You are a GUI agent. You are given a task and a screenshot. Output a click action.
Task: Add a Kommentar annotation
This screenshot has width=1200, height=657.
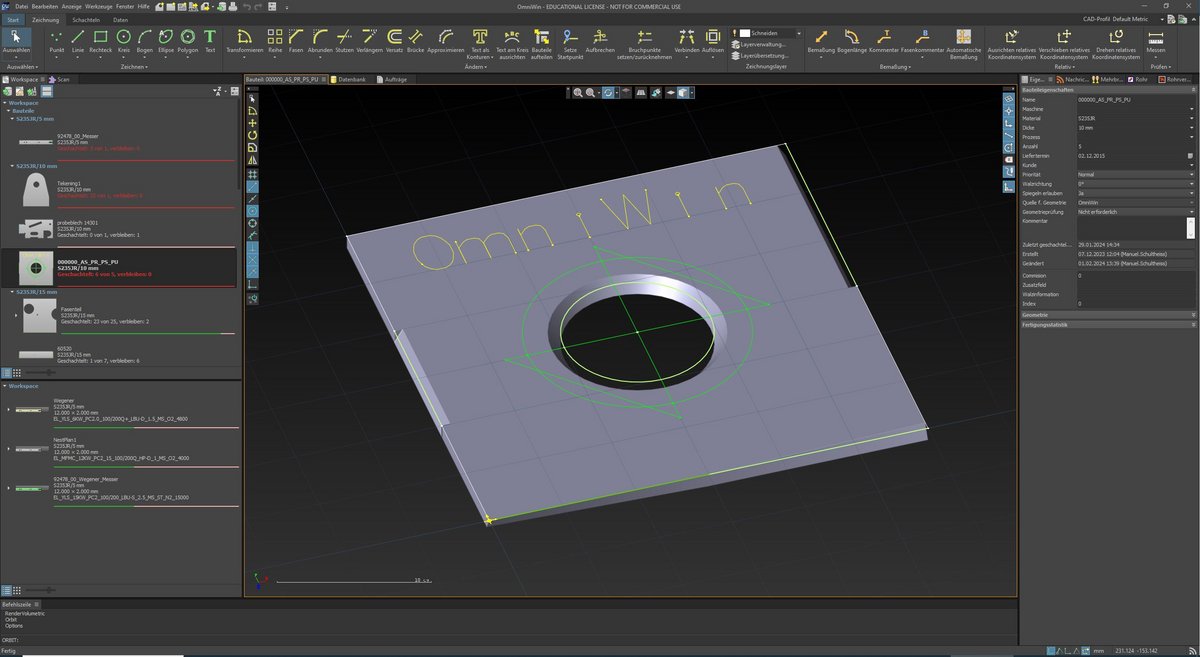pyautogui.click(x=884, y=41)
